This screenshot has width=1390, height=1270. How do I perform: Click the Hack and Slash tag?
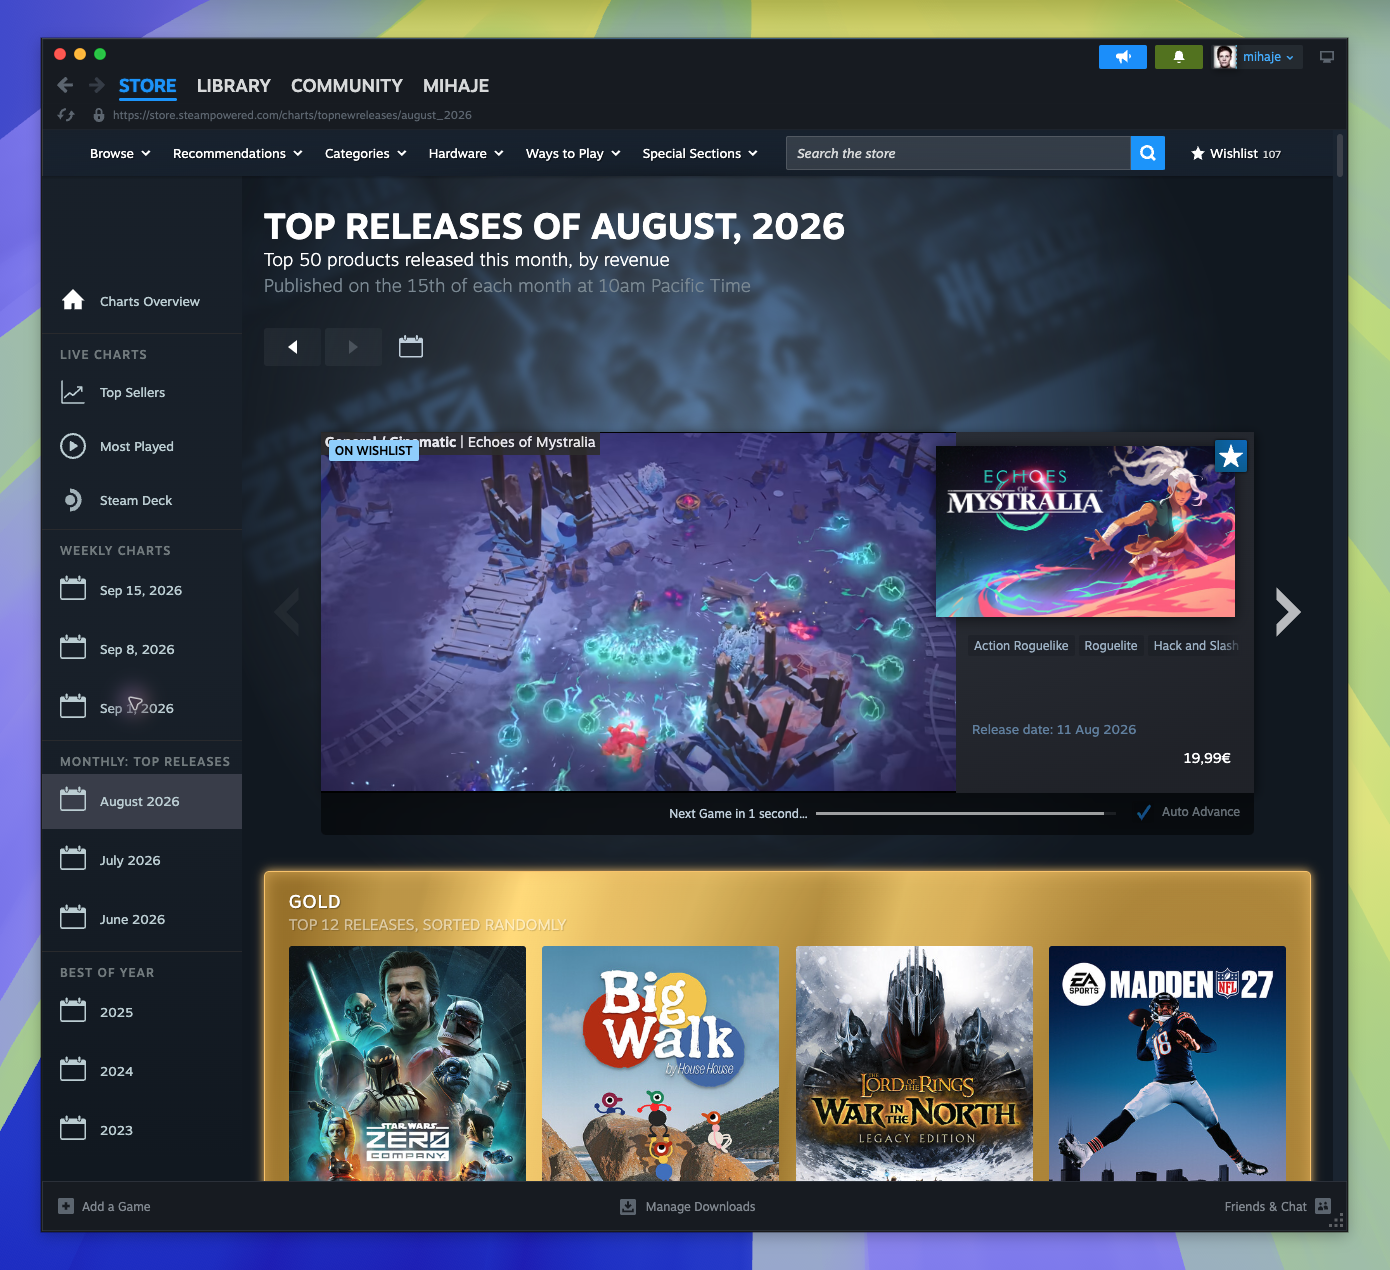(x=1196, y=646)
